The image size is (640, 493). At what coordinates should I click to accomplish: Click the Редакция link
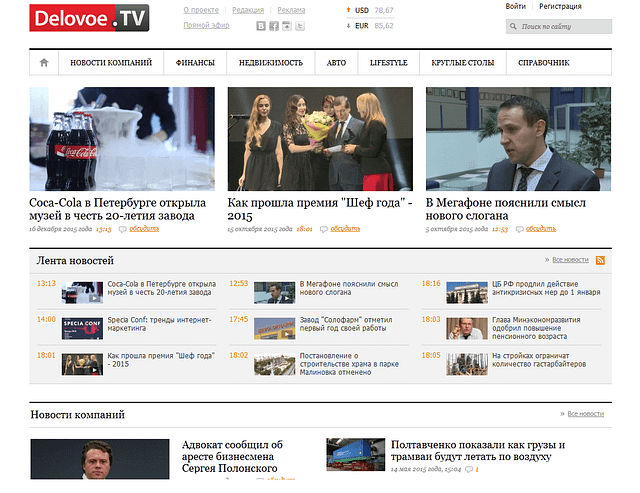click(x=248, y=10)
